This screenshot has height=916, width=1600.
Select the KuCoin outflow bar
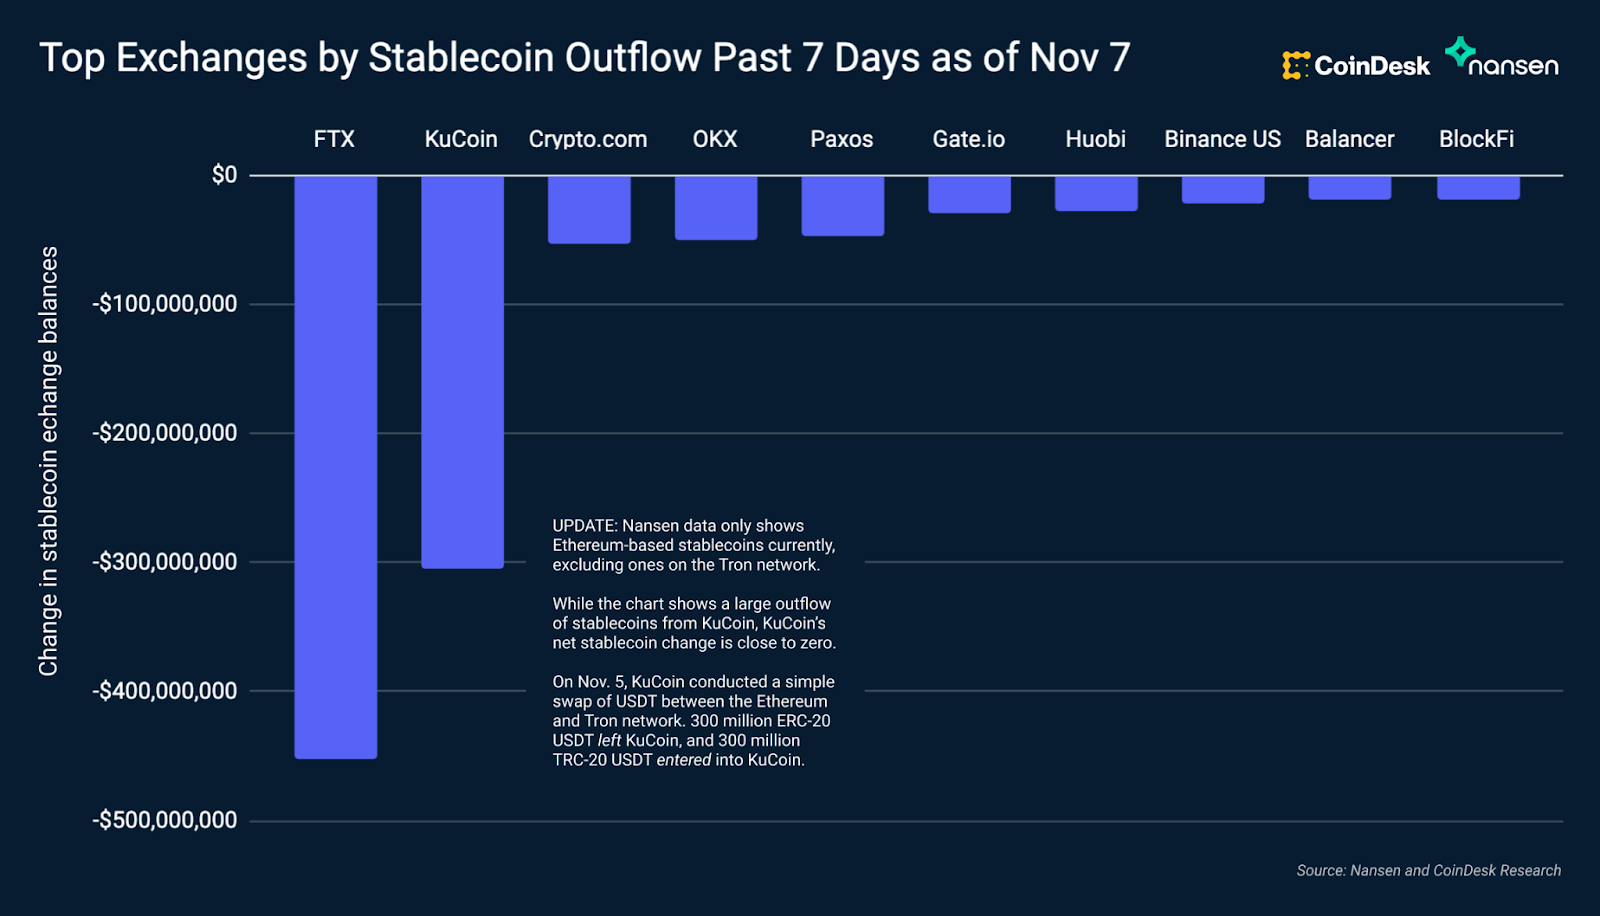click(462, 372)
